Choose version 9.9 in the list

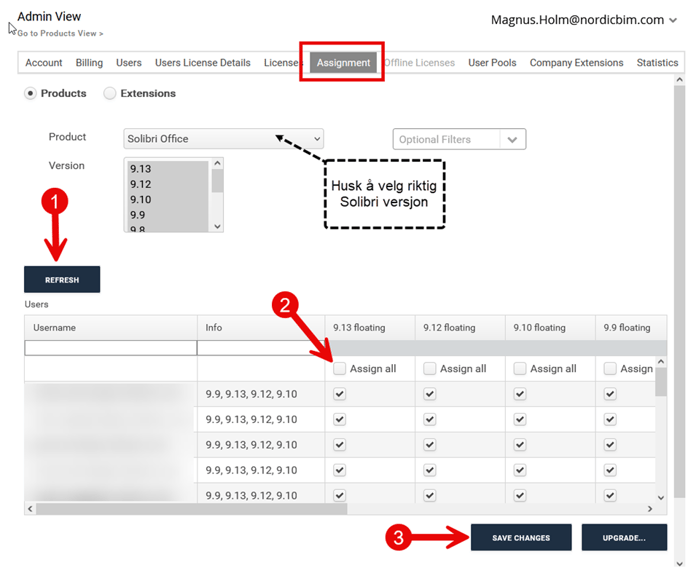click(167, 215)
